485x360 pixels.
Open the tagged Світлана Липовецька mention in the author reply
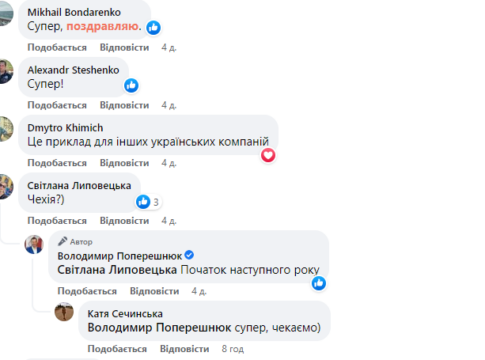(117, 270)
